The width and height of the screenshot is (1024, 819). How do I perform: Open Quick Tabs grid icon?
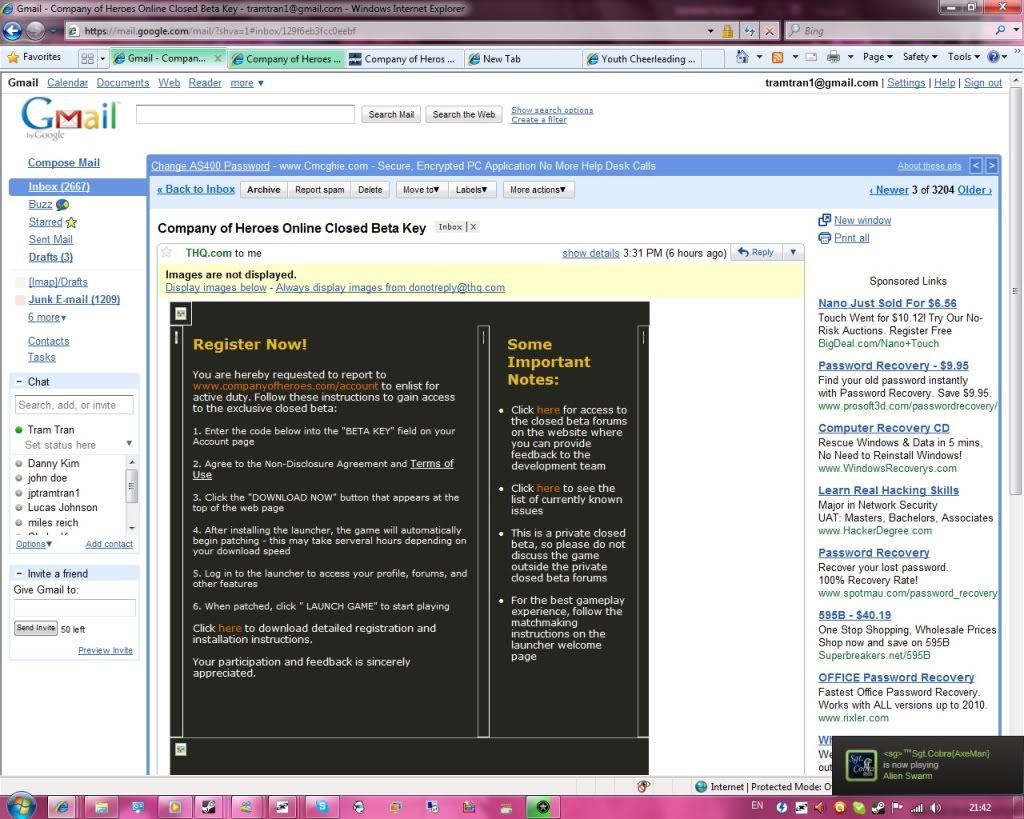point(88,58)
